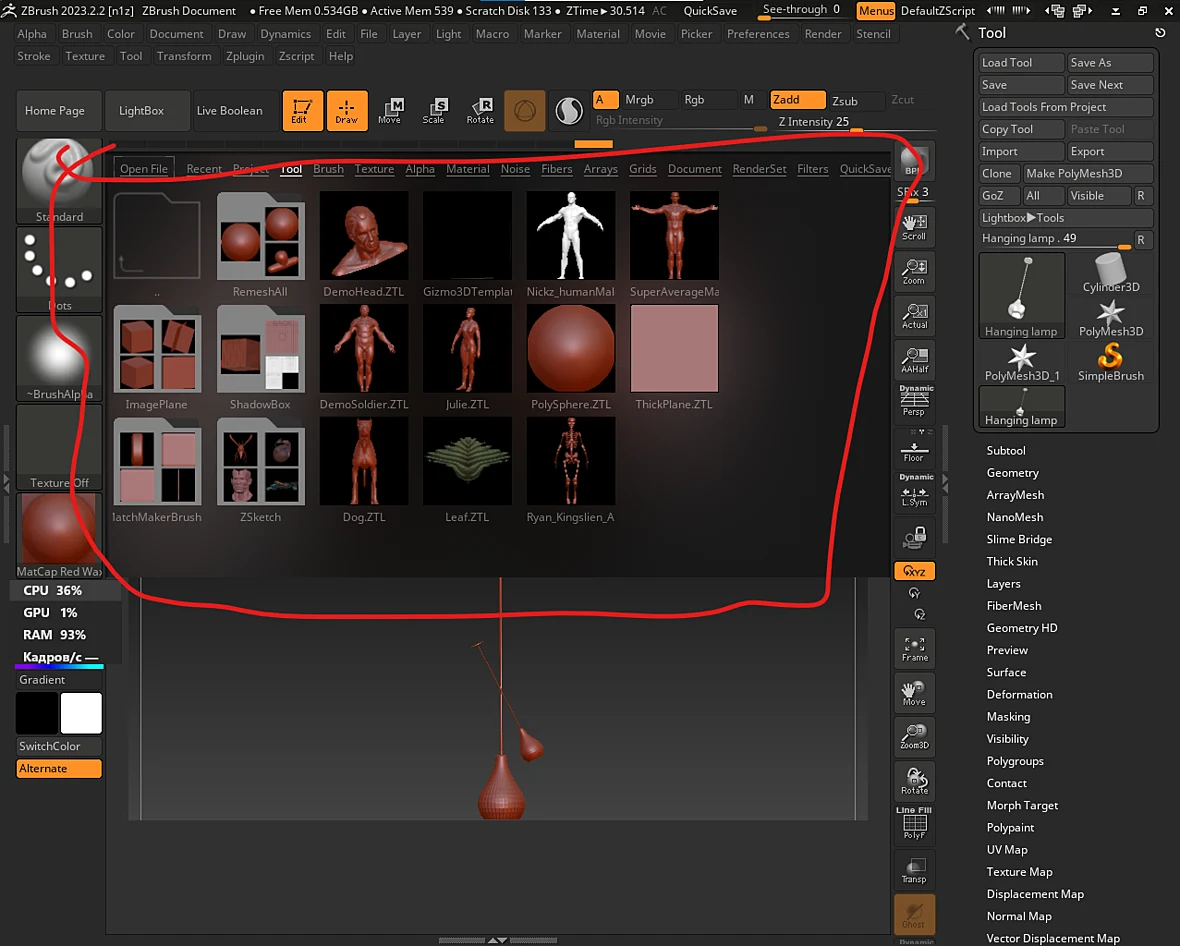Expand the Polygroups section

pyautogui.click(x=1014, y=761)
